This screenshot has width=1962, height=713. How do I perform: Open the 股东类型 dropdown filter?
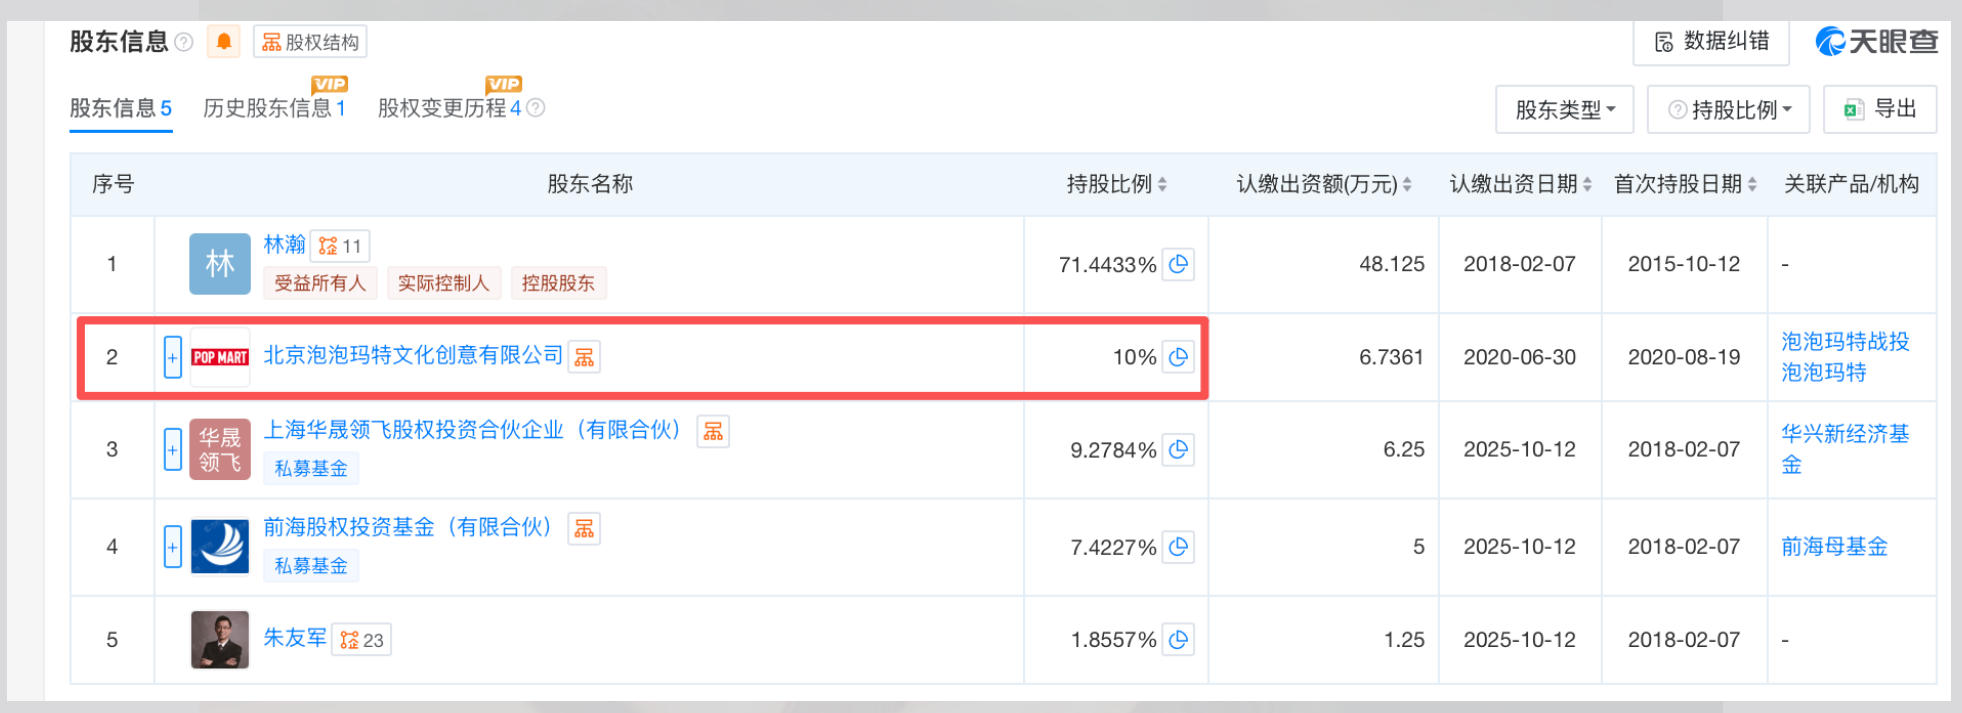coord(1564,110)
